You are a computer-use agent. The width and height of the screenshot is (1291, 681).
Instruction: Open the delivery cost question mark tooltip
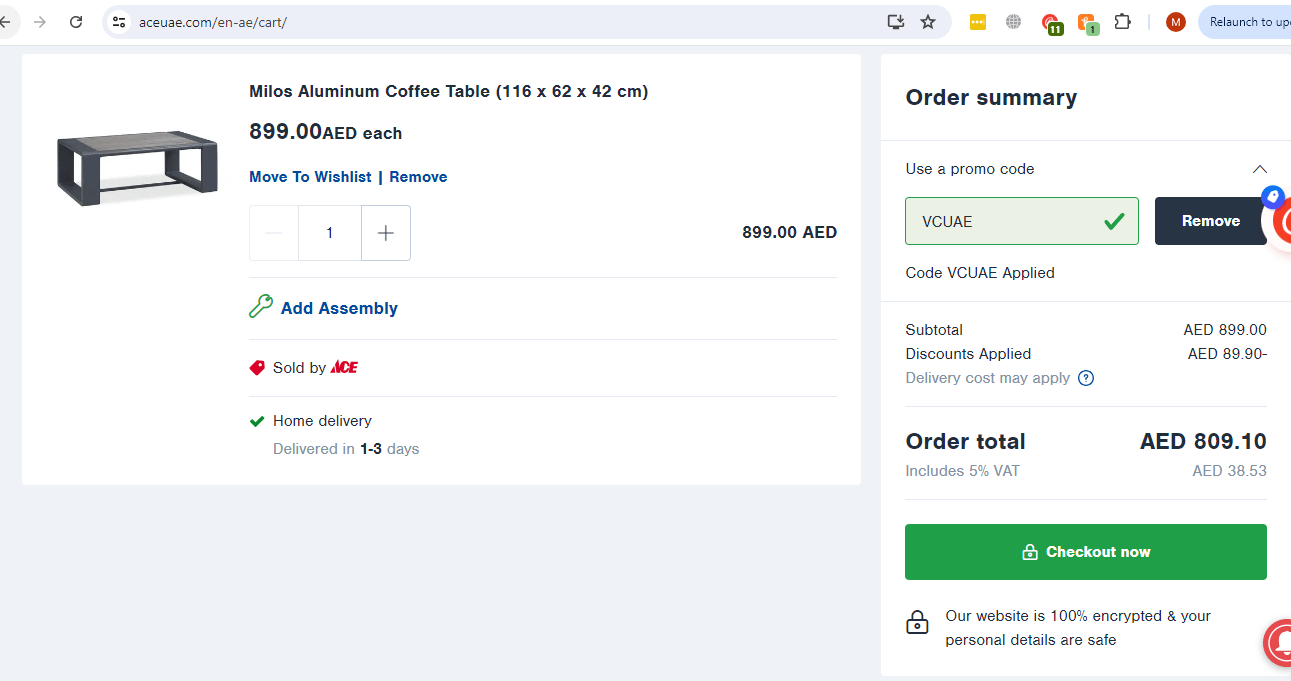tap(1086, 378)
